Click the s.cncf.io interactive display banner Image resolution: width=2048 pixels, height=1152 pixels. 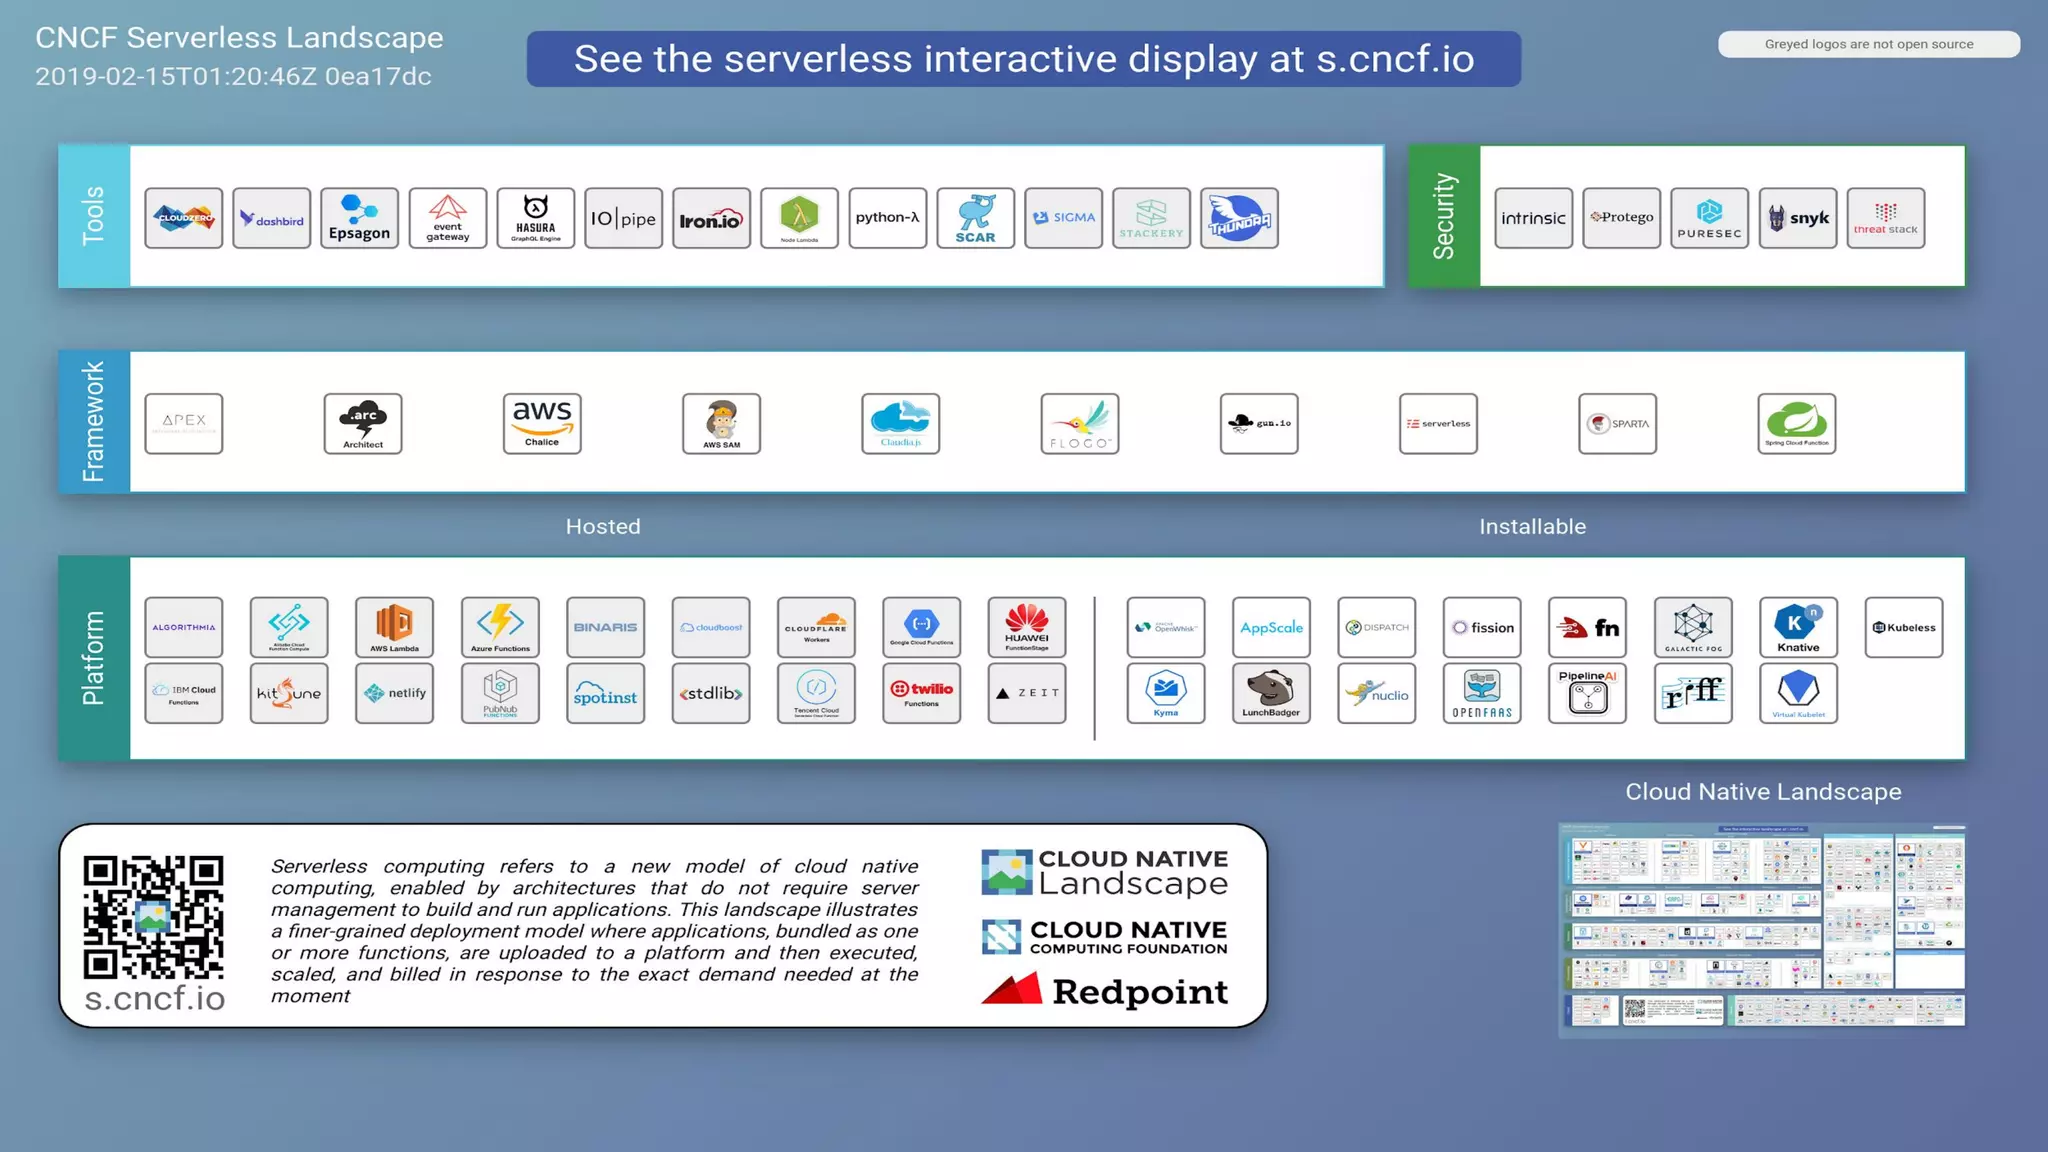(1023, 59)
